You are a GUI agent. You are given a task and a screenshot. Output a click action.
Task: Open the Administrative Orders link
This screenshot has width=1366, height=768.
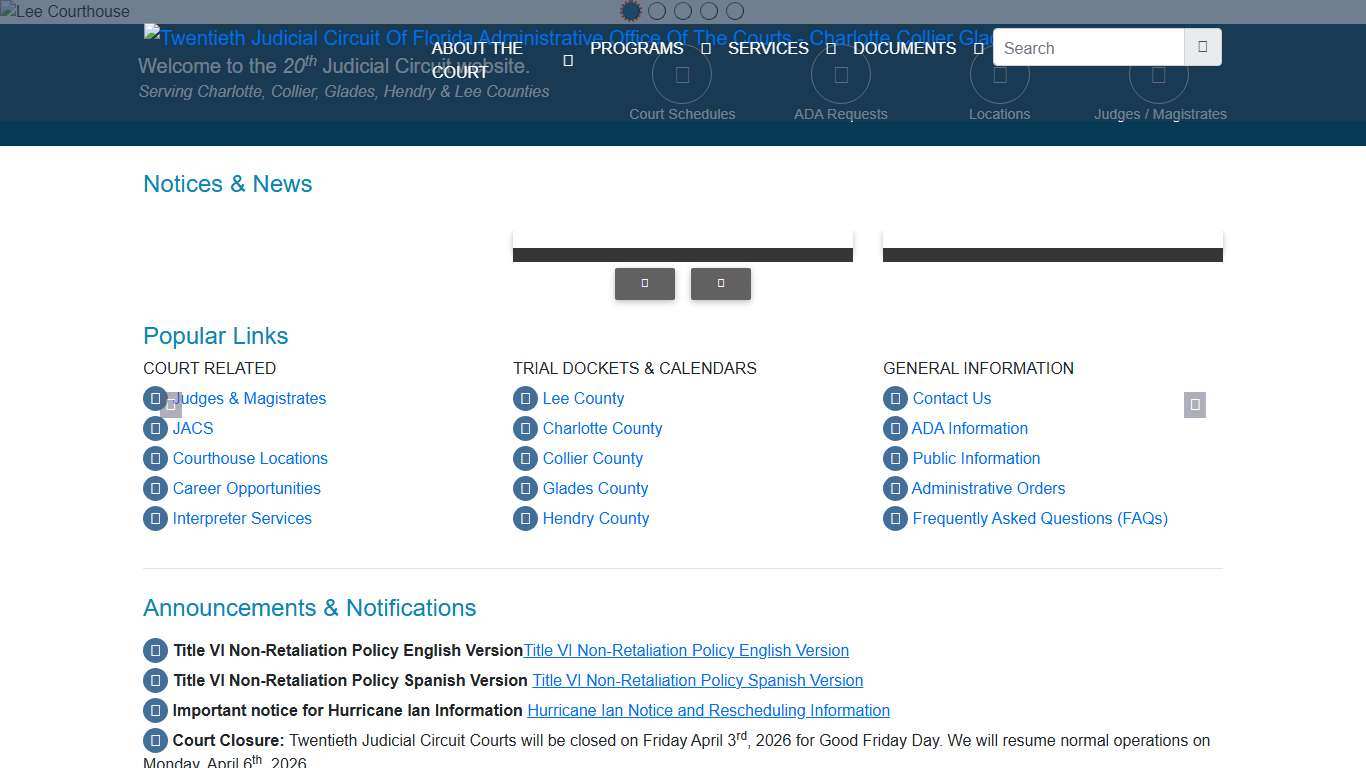988,489
